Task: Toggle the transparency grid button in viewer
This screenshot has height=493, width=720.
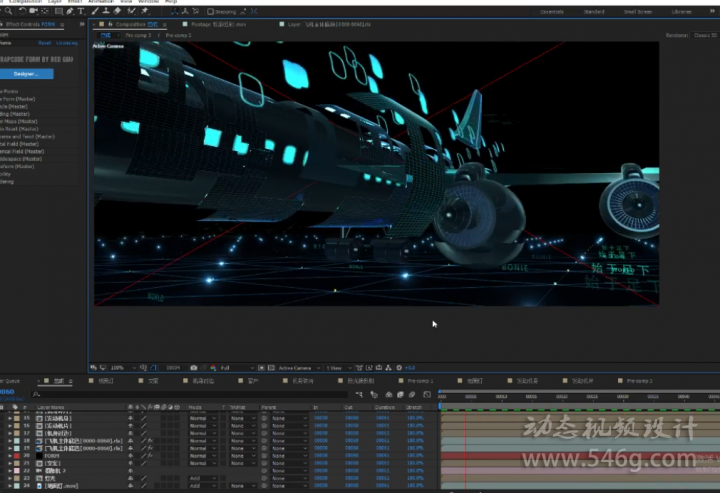Action: click(271, 368)
